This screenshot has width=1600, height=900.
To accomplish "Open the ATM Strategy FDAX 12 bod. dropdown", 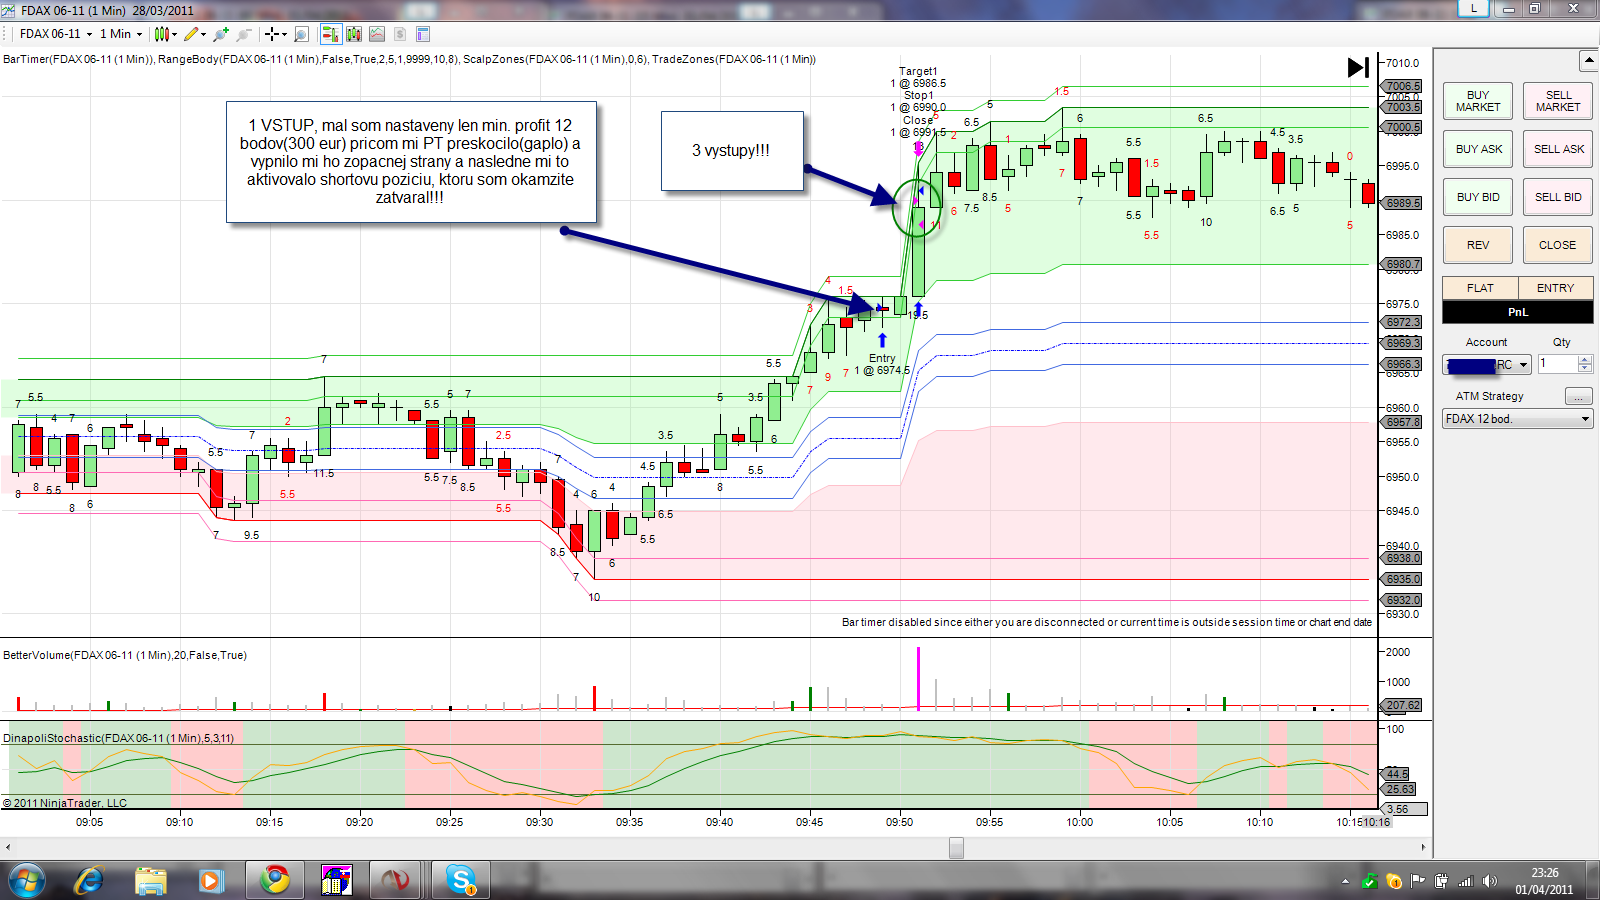I will click(x=1518, y=419).
